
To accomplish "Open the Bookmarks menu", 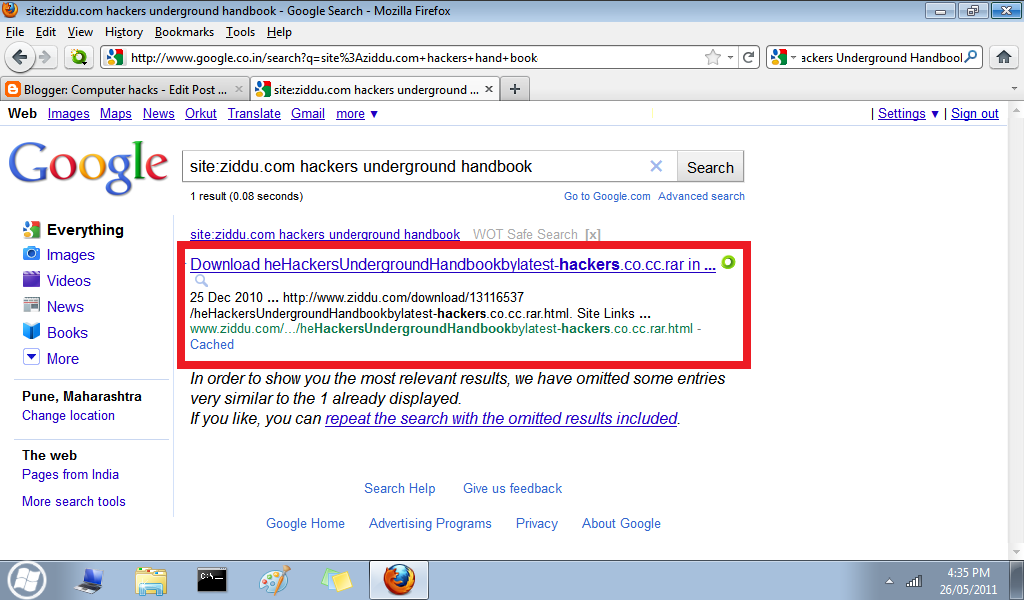I will pyautogui.click(x=184, y=32).
